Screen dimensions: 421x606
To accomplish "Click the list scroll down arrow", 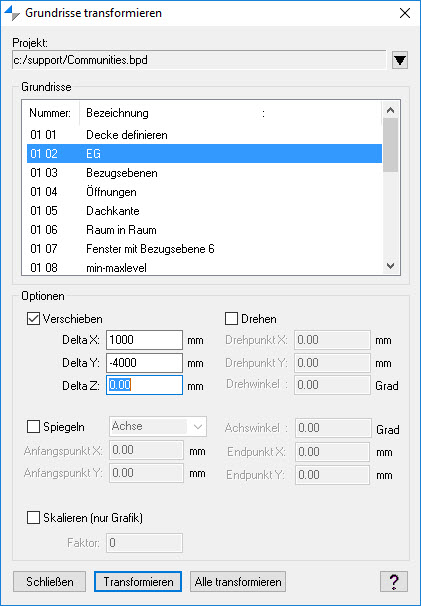I will pyautogui.click(x=390, y=266).
